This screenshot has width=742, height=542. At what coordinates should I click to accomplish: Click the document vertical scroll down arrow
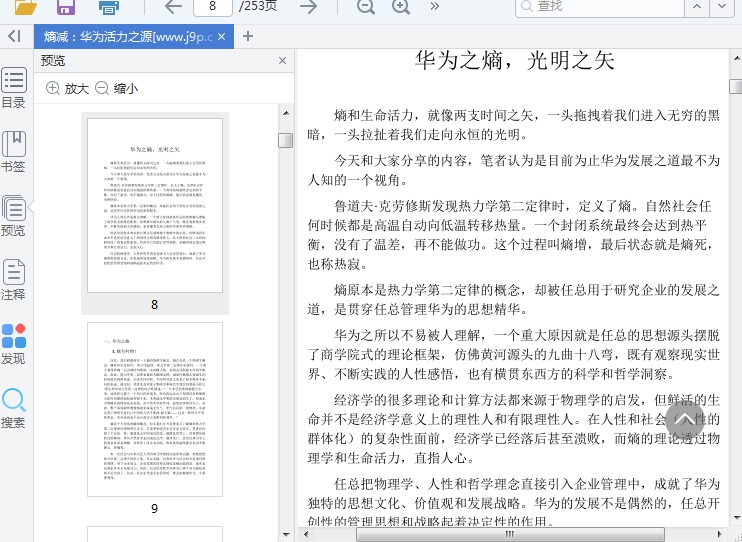pos(736,518)
